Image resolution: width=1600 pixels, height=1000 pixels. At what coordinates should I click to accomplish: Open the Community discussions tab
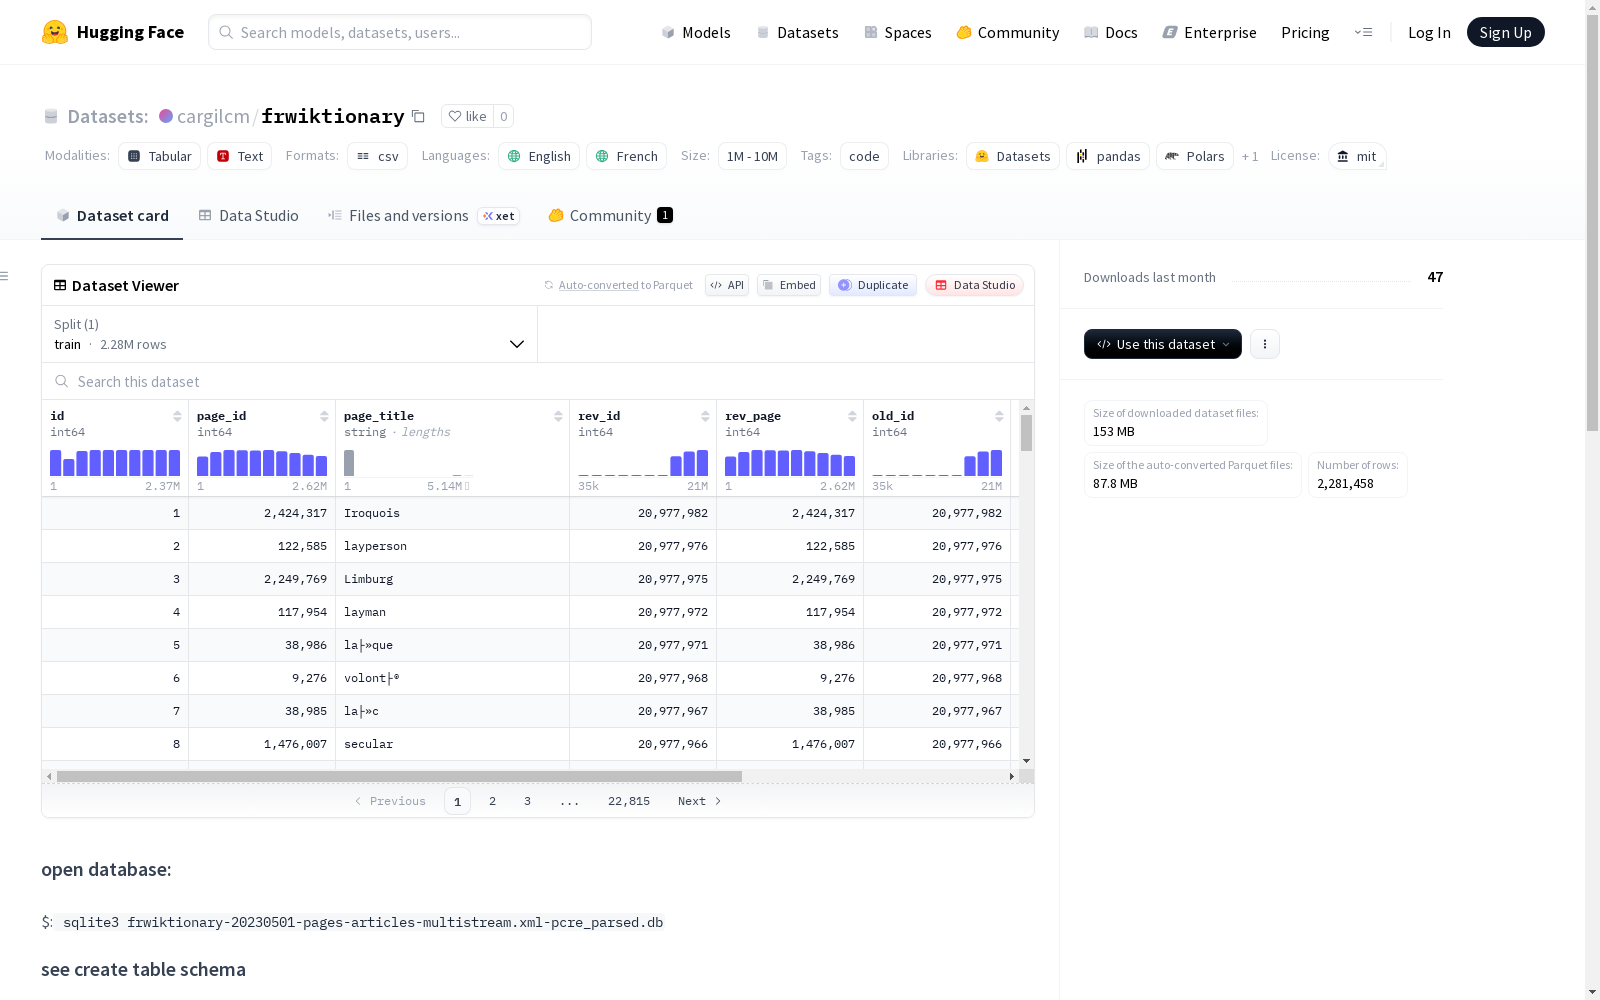tap(610, 216)
